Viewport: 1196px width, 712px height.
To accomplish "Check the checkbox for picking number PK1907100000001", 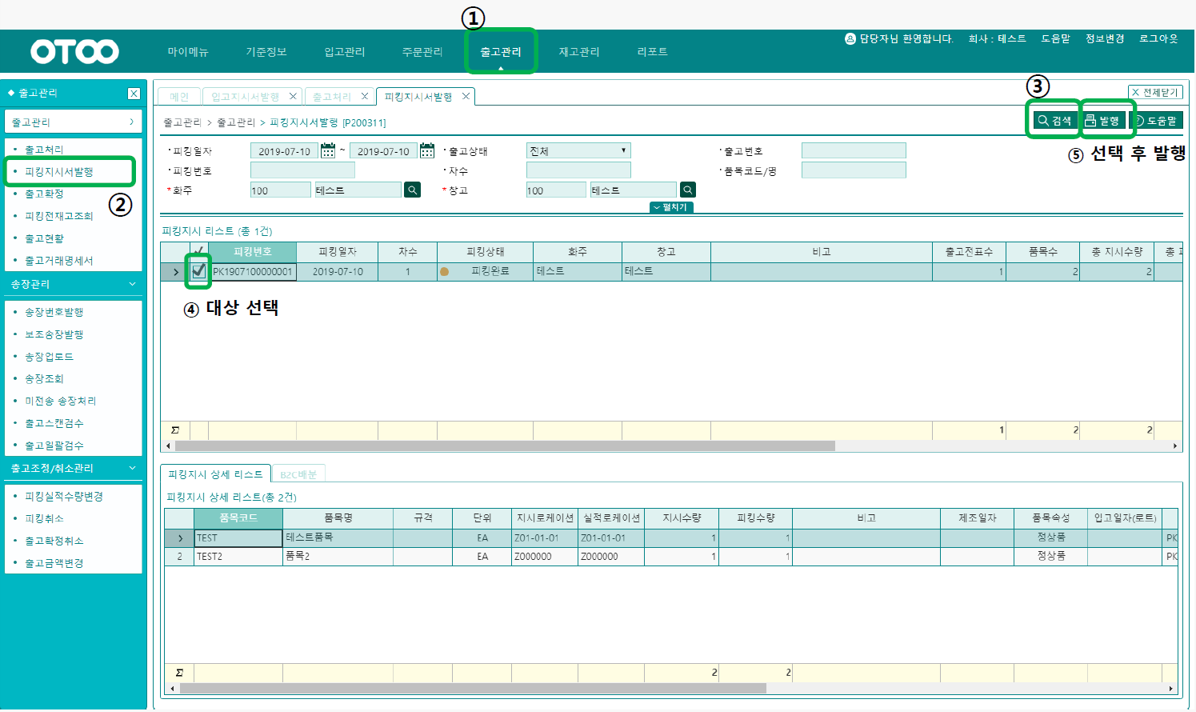I will 196,271.
